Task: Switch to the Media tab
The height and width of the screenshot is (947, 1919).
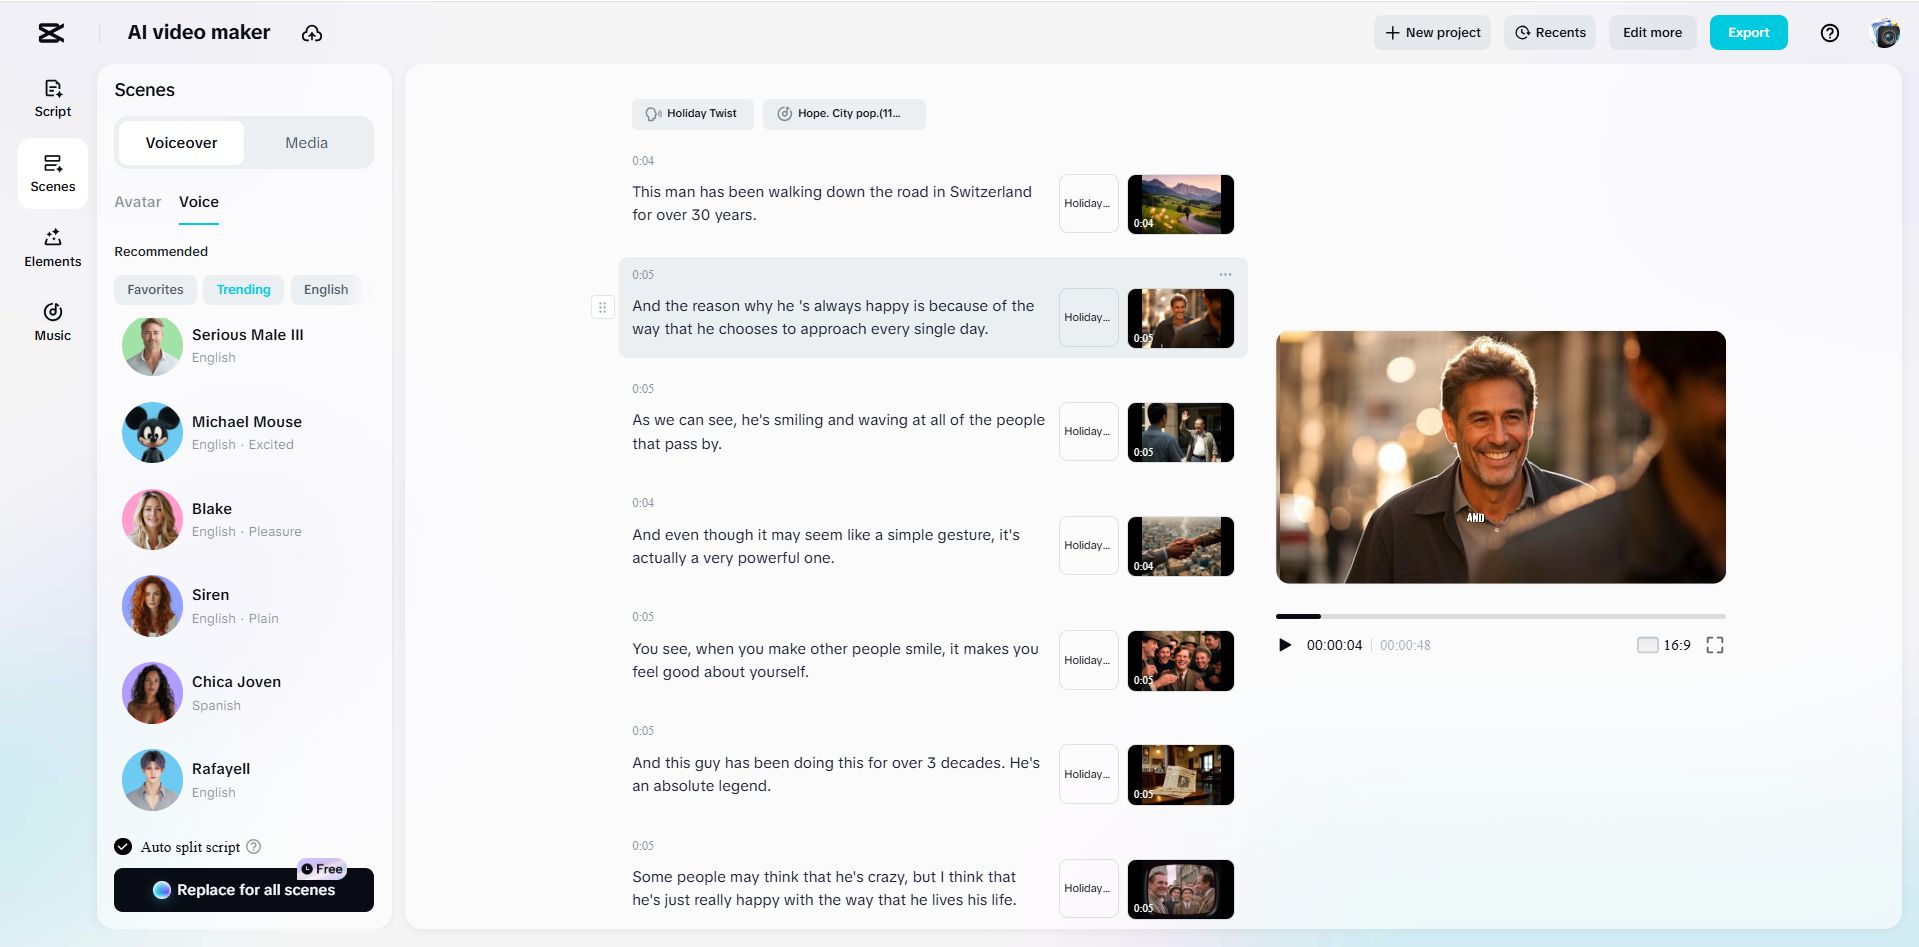Action: (307, 143)
